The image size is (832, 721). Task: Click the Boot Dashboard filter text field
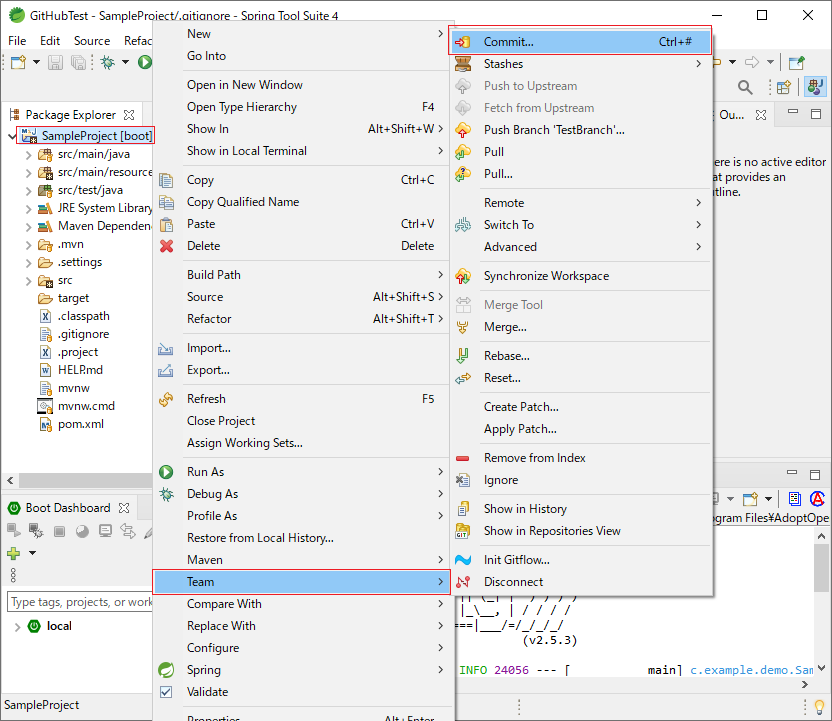(75, 601)
